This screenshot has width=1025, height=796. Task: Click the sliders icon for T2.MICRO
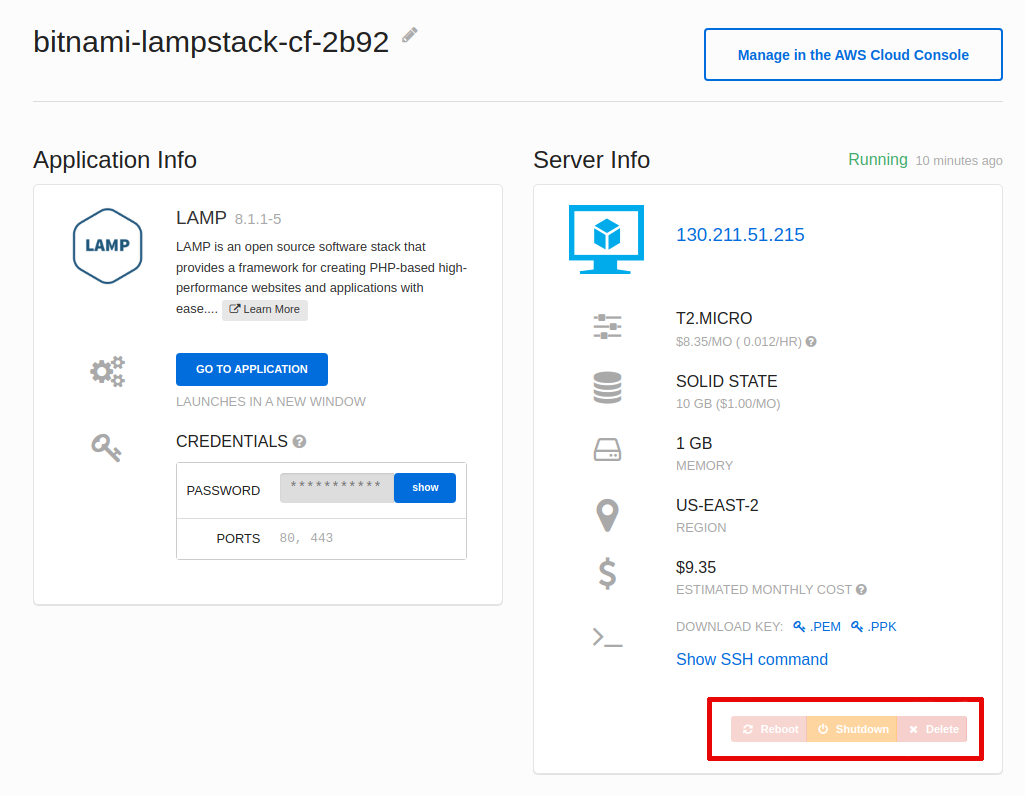[607, 326]
